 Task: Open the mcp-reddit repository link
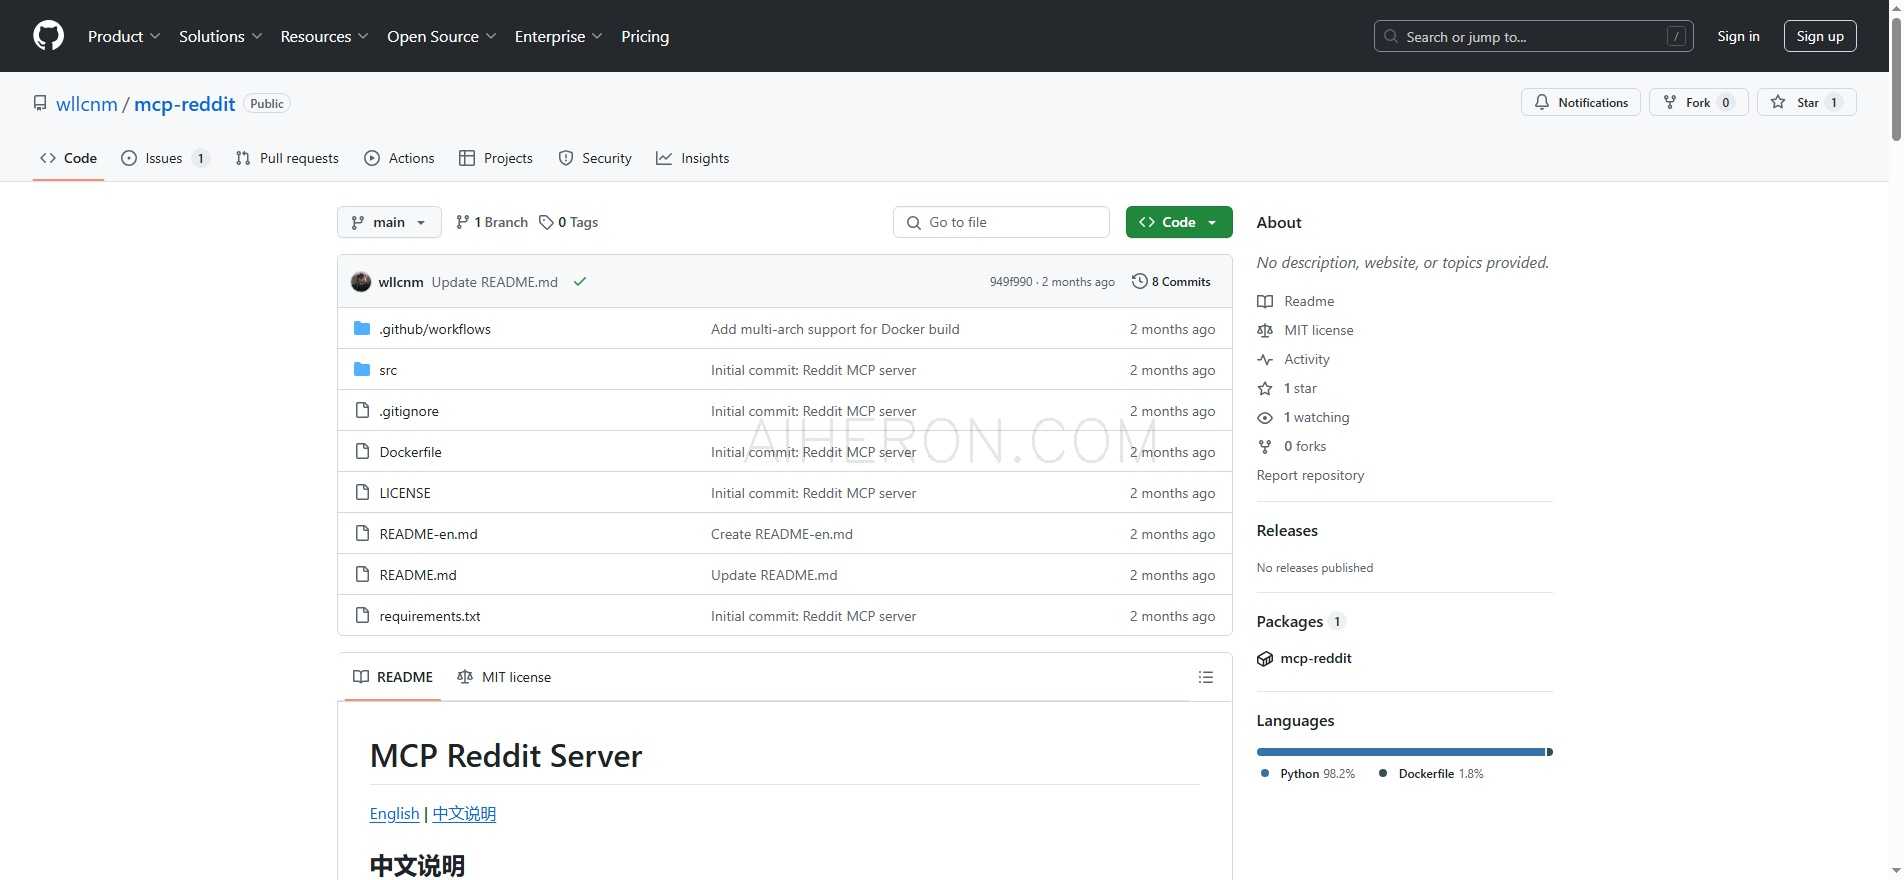[x=185, y=104]
